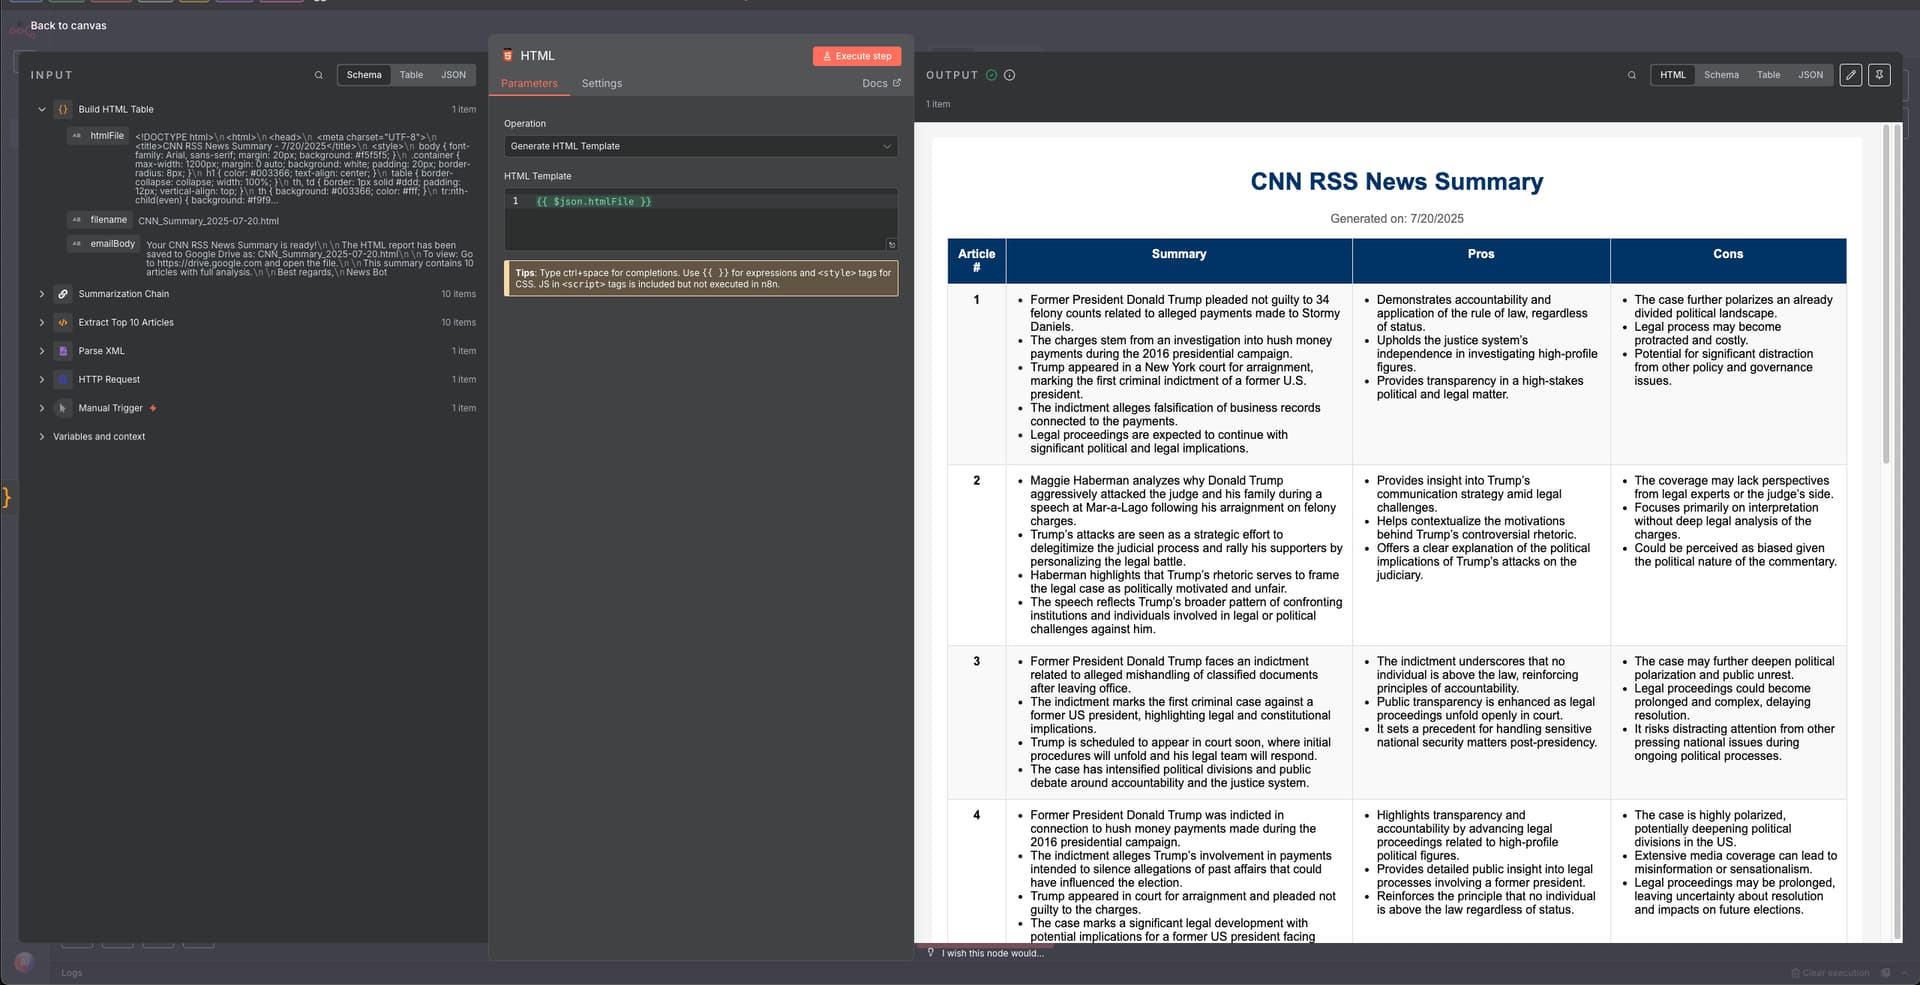Pin the output data icon
1920x985 pixels.
pyautogui.click(x=1879, y=75)
